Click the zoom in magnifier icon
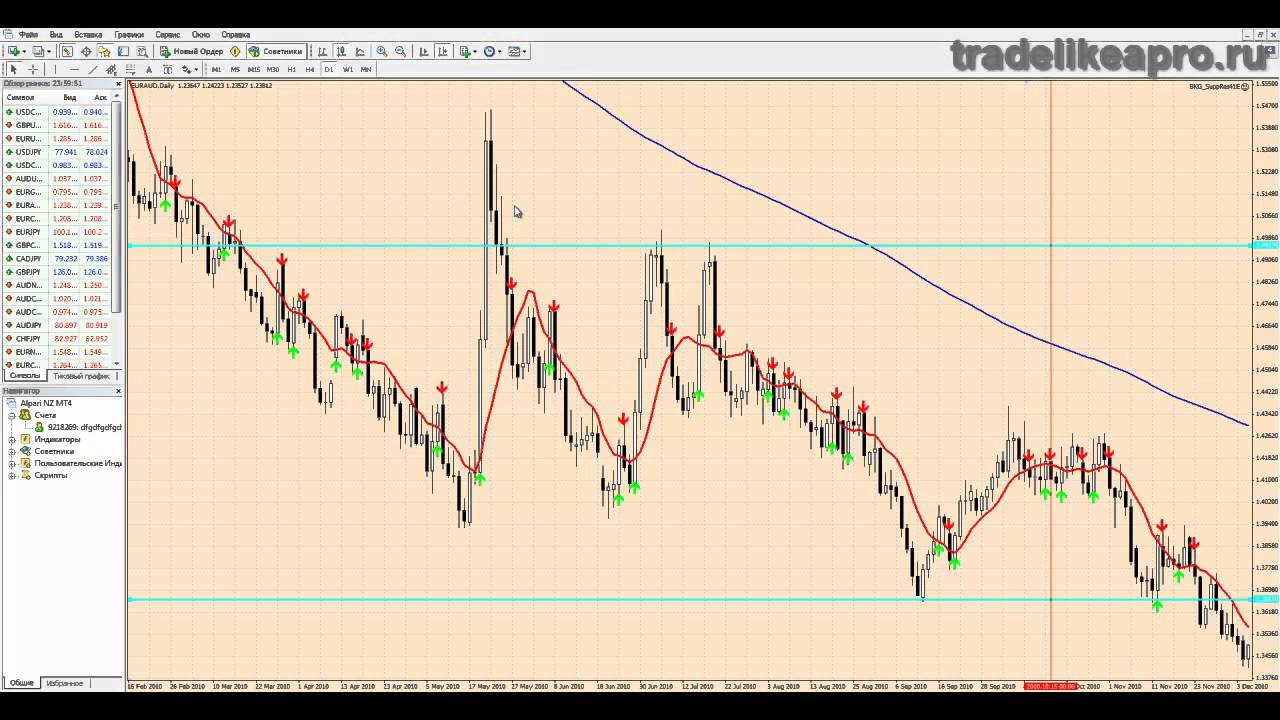The width and height of the screenshot is (1280, 720). pos(382,51)
